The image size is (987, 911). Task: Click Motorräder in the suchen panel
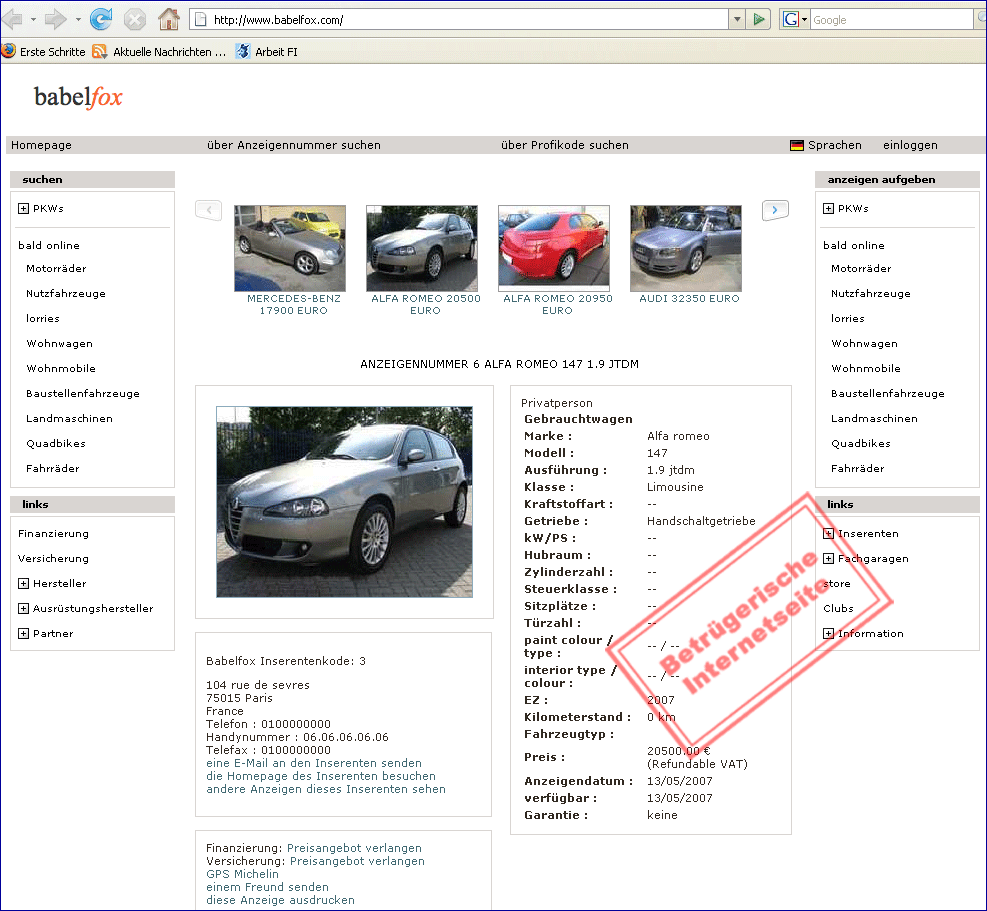click(56, 269)
